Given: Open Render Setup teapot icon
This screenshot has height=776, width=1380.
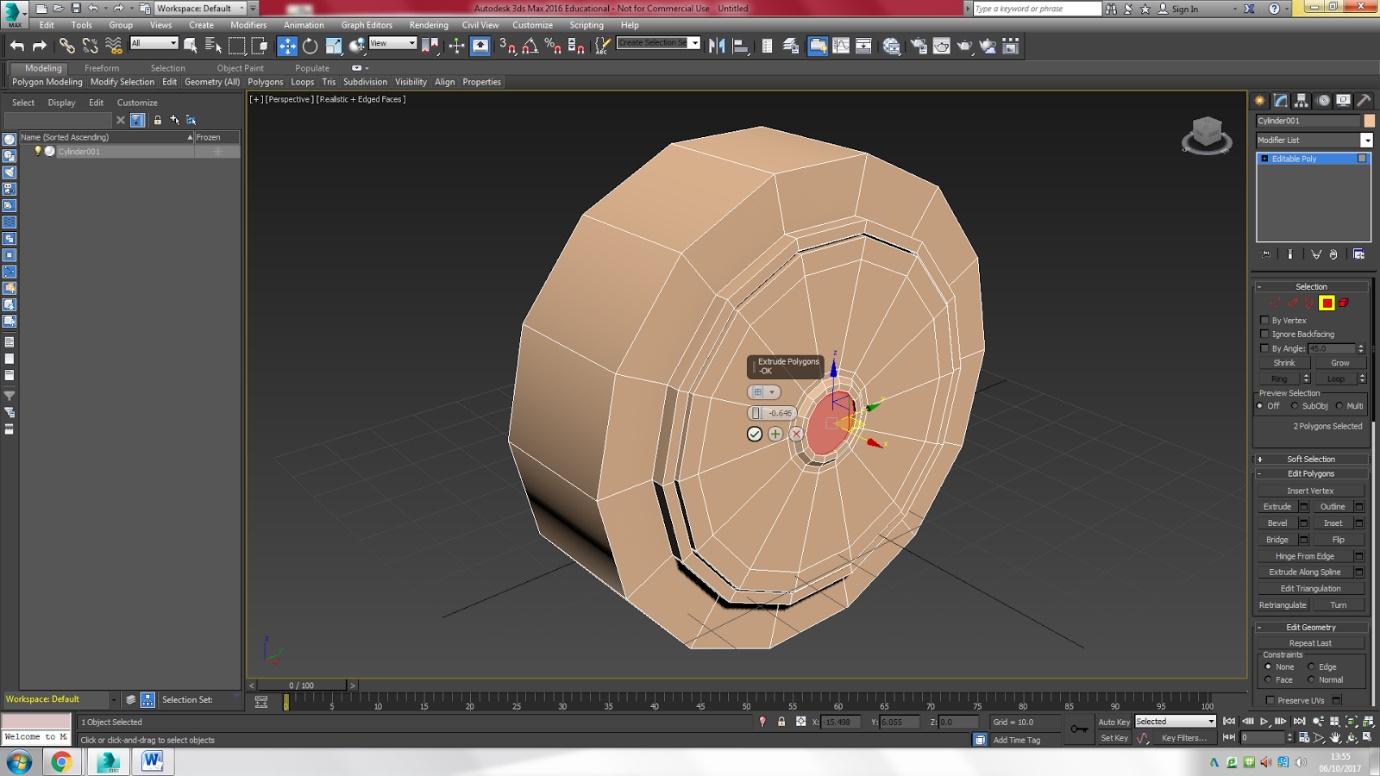Looking at the screenshot, I should (x=918, y=46).
